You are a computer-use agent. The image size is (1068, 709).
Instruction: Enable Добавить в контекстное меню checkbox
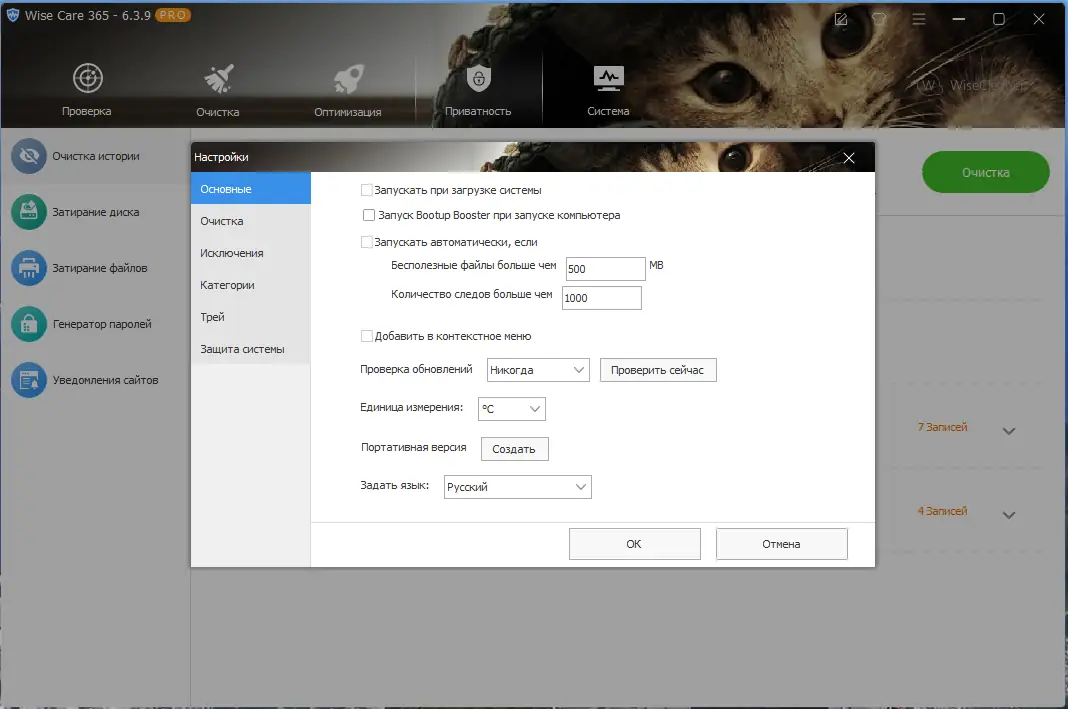click(x=366, y=336)
